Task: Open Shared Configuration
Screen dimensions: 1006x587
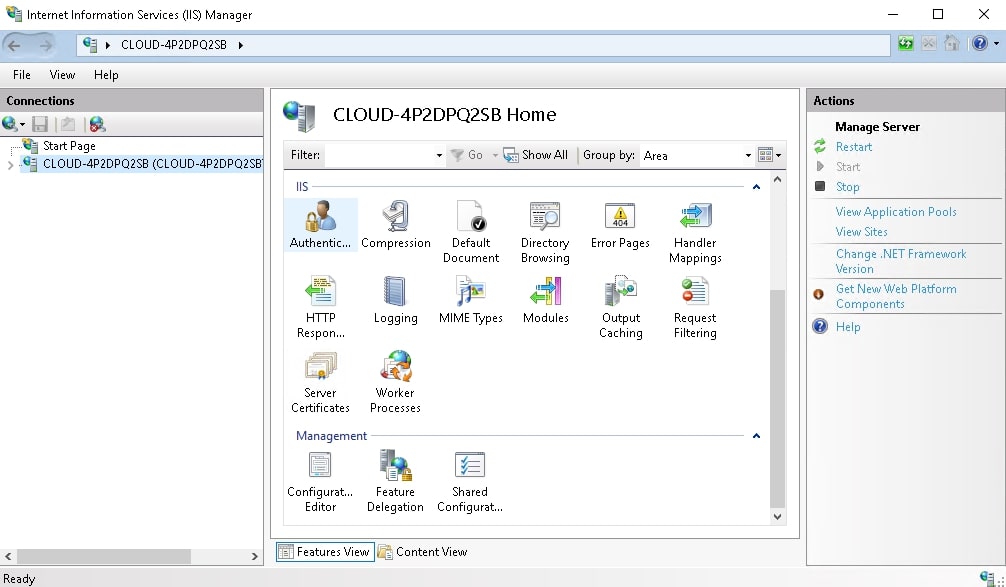Action: point(470,481)
